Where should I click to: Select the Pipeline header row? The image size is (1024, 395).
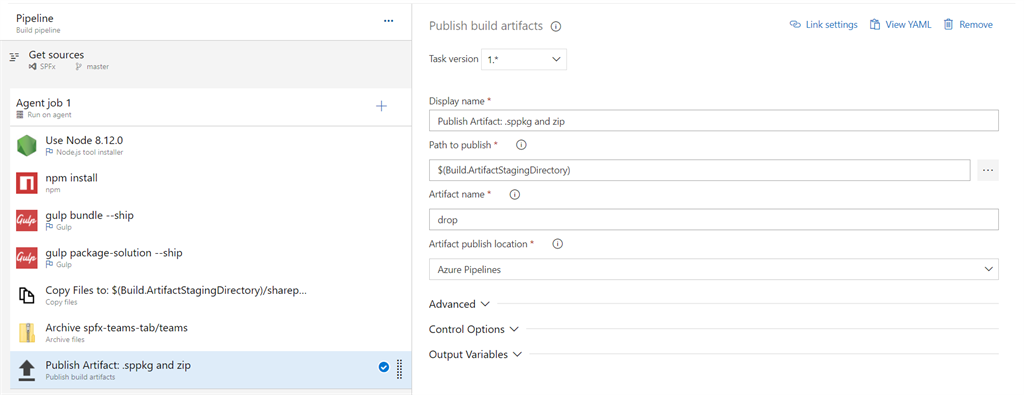(206, 22)
